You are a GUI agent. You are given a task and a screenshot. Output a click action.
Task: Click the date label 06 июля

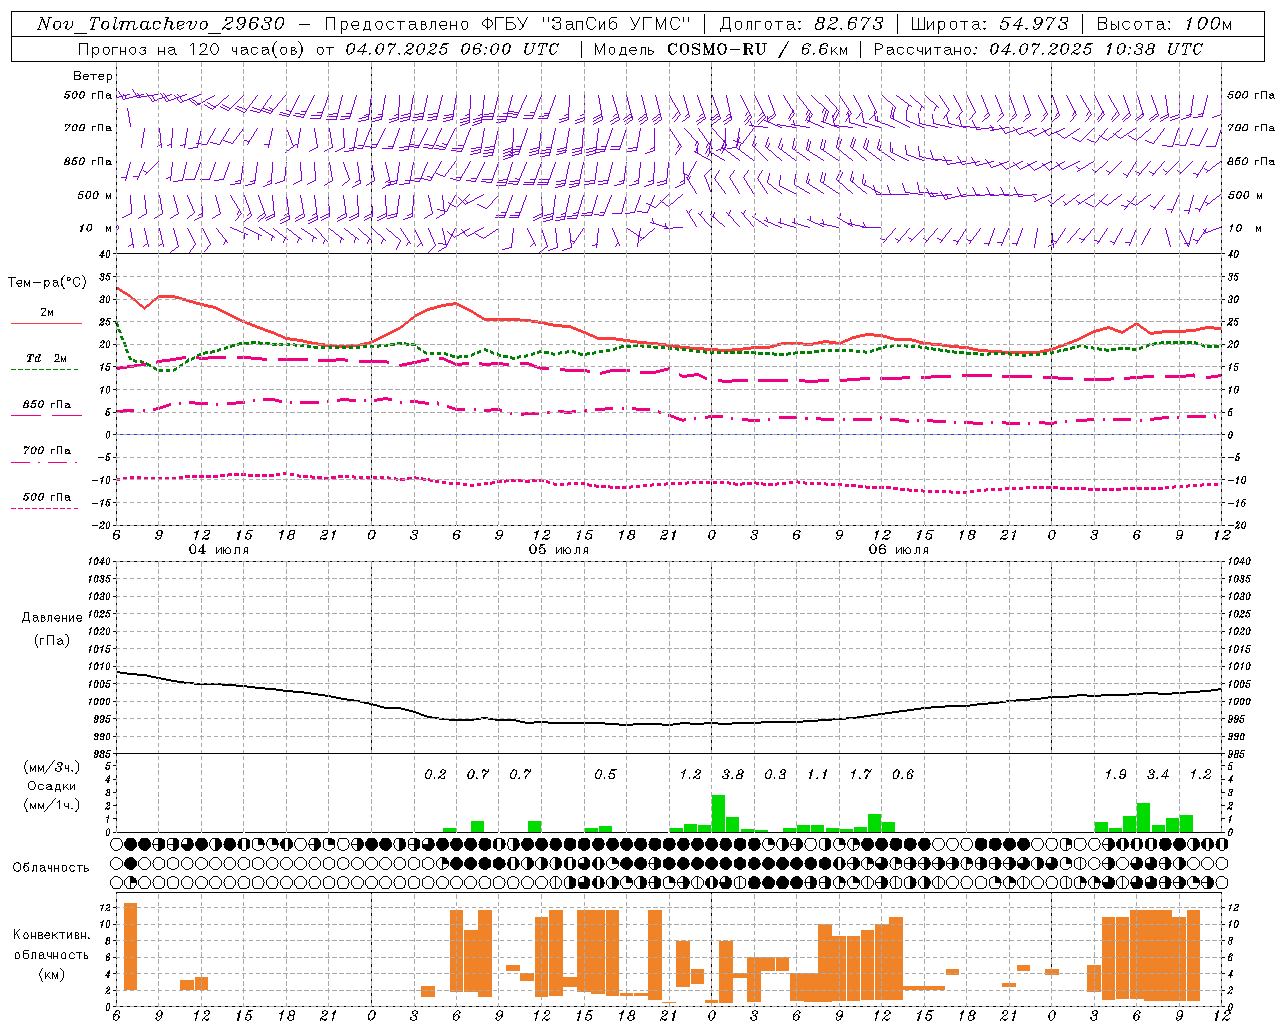click(x=898, y=550)
